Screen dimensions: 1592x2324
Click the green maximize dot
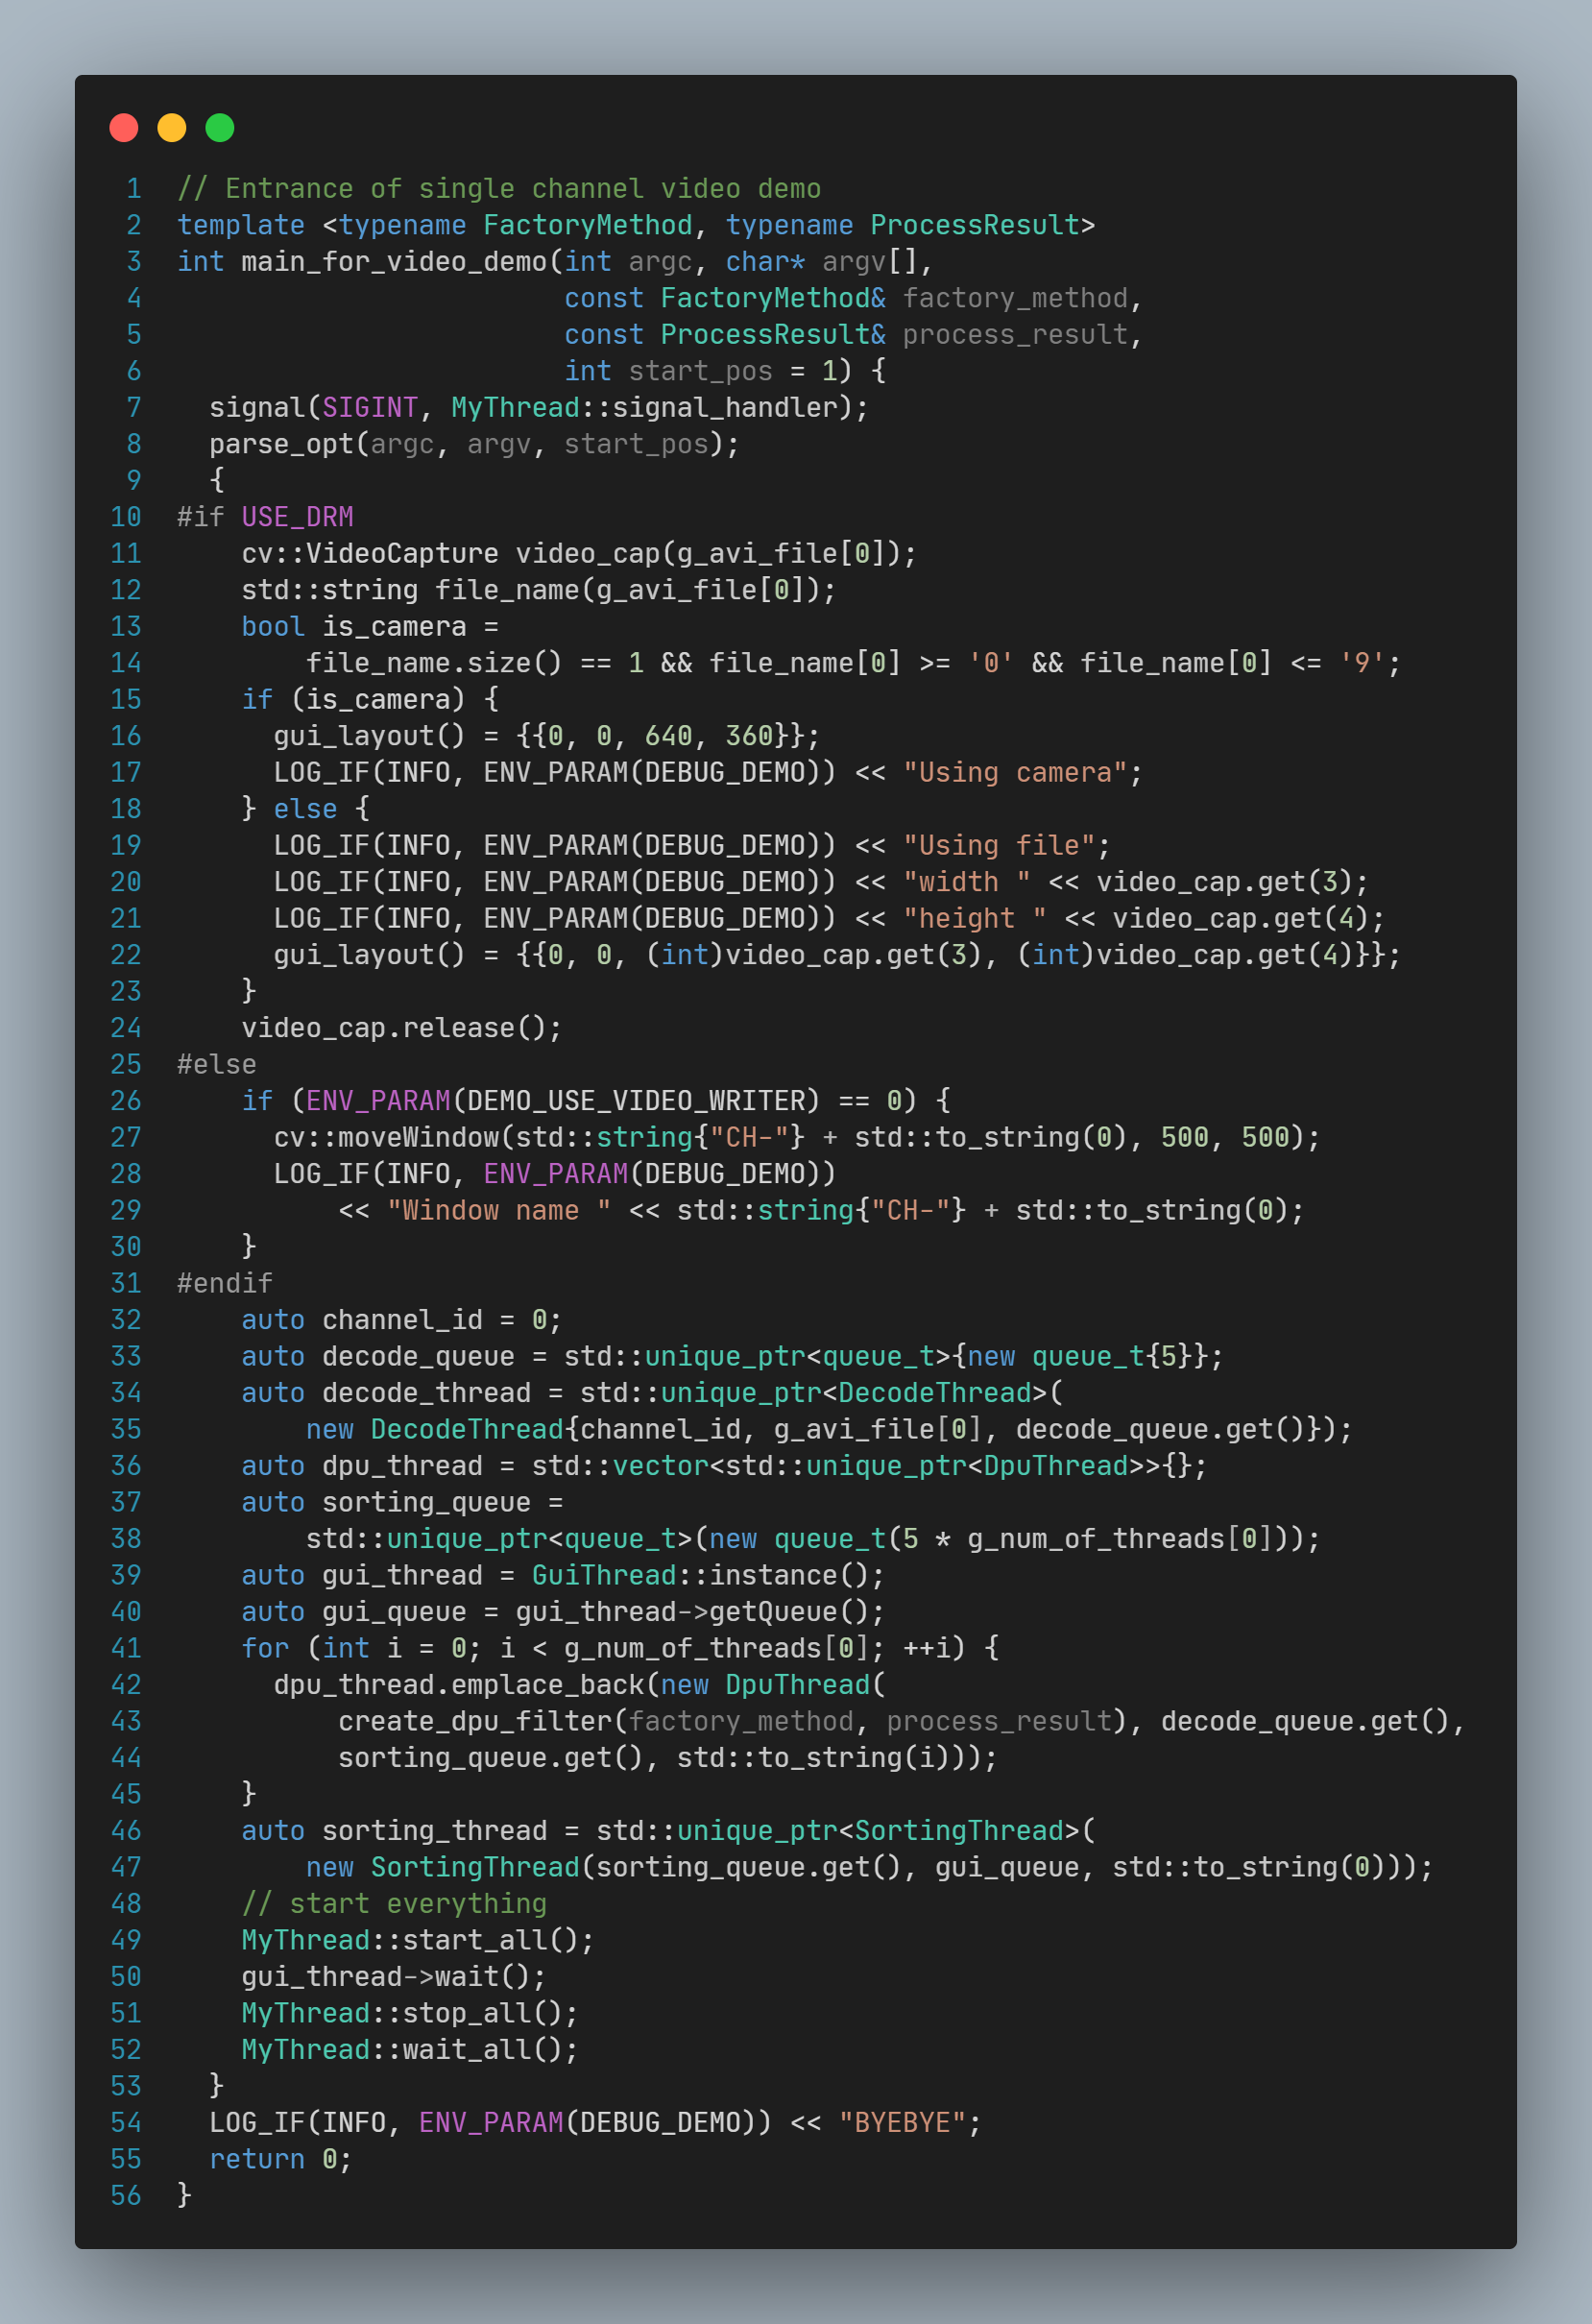(x=220, y=128)
